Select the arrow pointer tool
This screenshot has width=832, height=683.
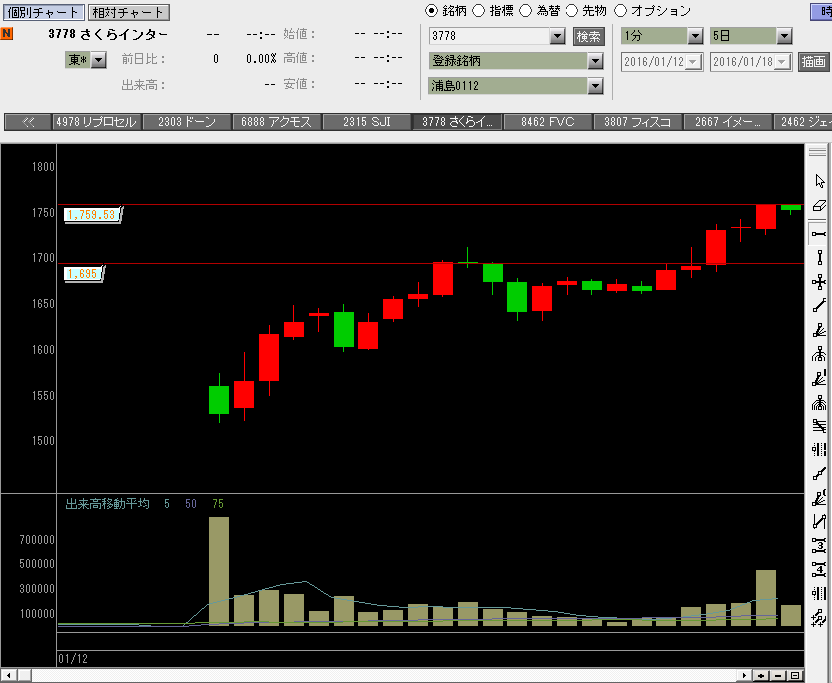tap(819, 181)
